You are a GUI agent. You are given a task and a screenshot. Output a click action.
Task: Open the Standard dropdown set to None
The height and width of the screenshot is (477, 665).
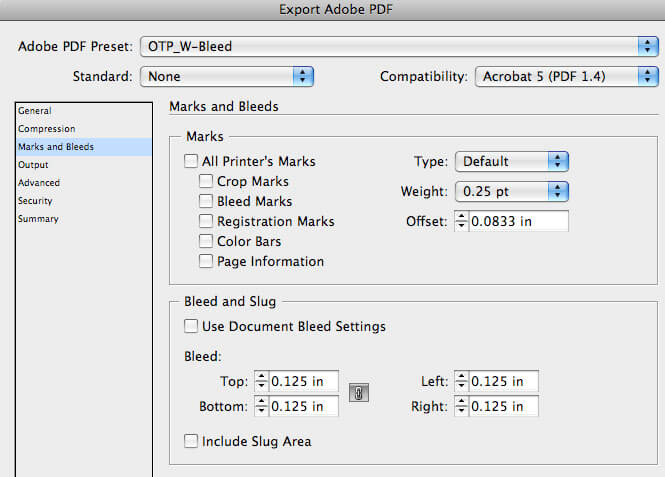227,76
